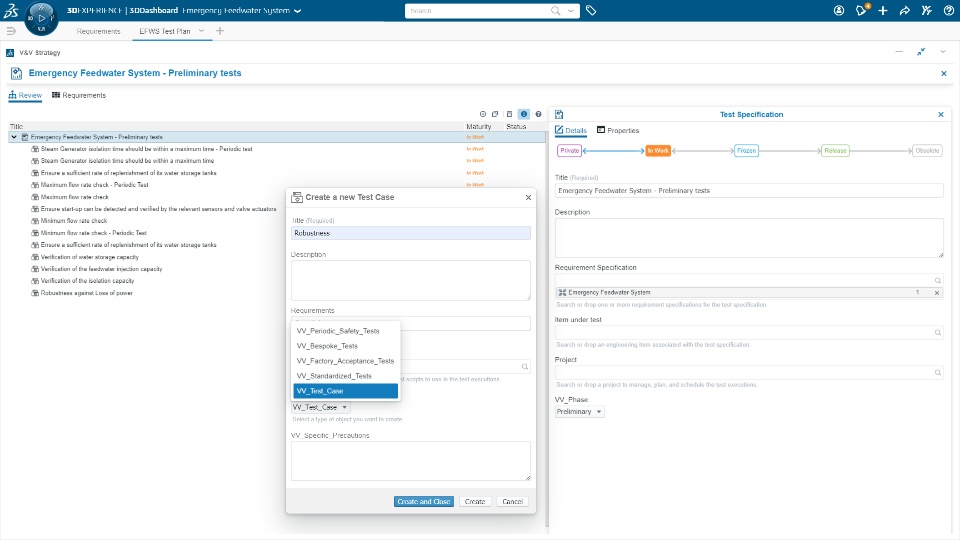Select VV_Bespoke_Tests option
Screen dimensions: 960x540
click(x=346, y=346)
